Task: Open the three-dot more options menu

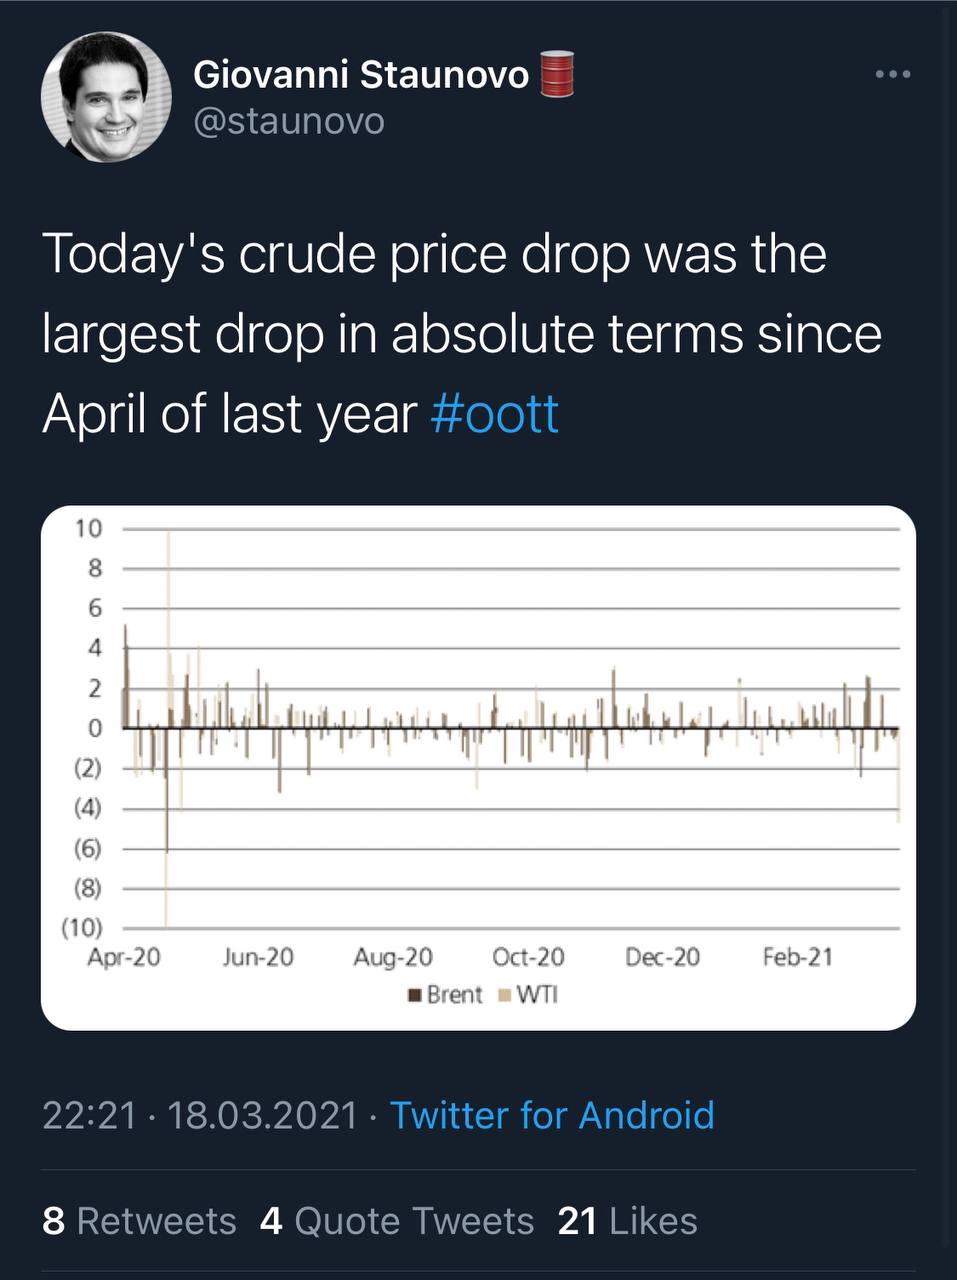Action: click(x=893, y=74)
